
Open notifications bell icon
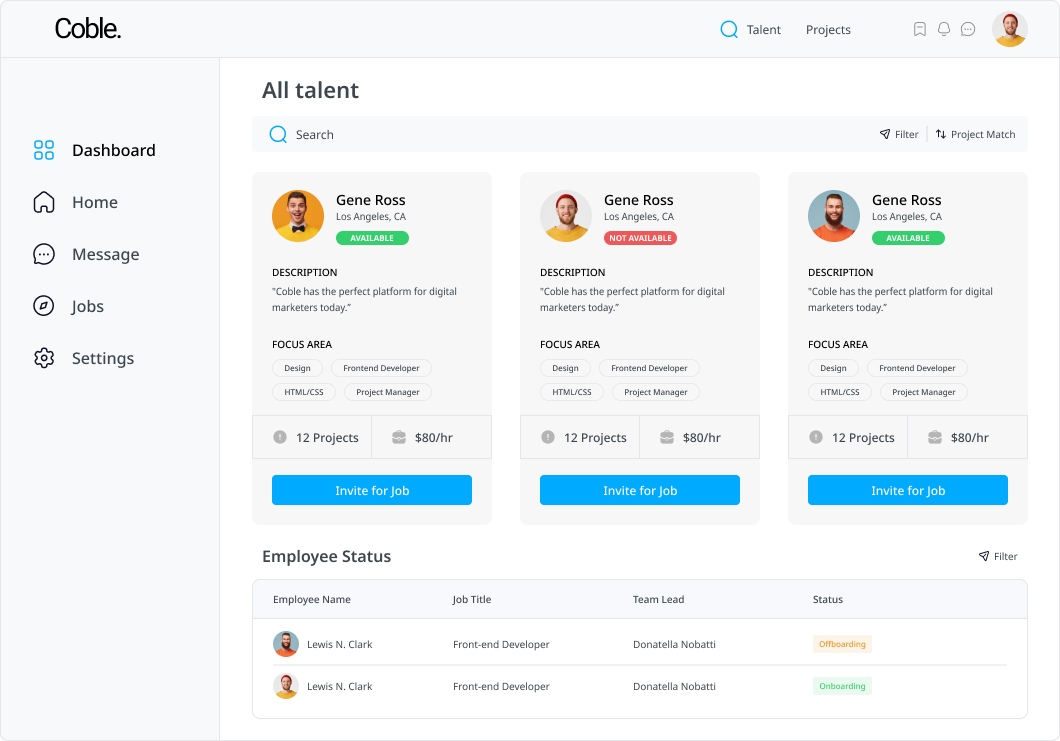[944, 30]
